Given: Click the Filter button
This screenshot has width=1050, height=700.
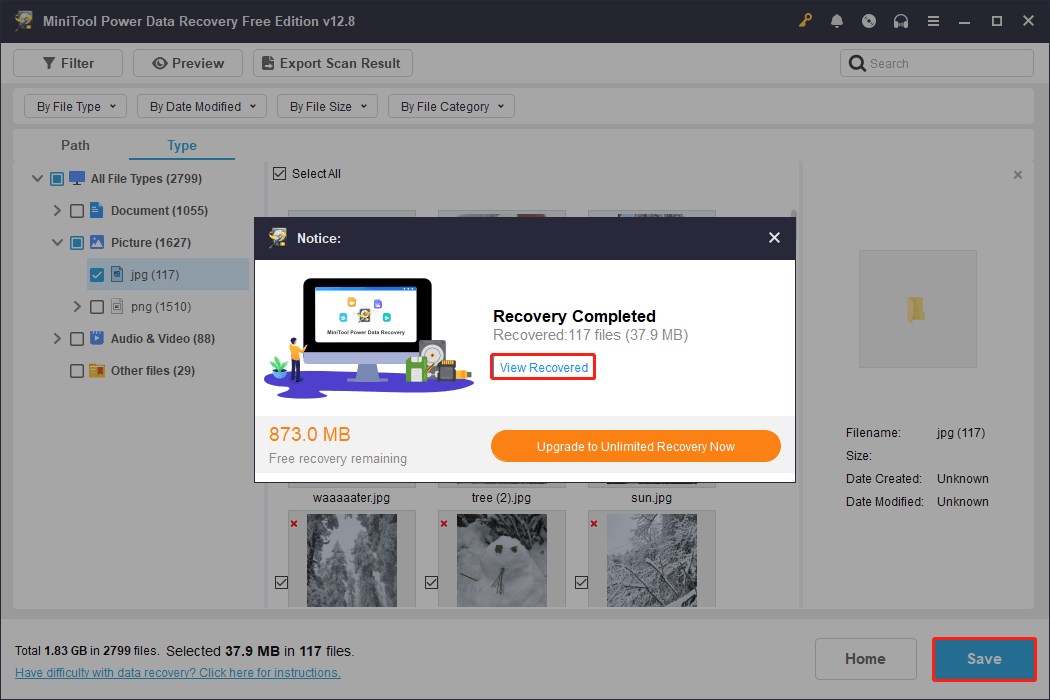Looking at the screenshot, I should pos(68,63).
